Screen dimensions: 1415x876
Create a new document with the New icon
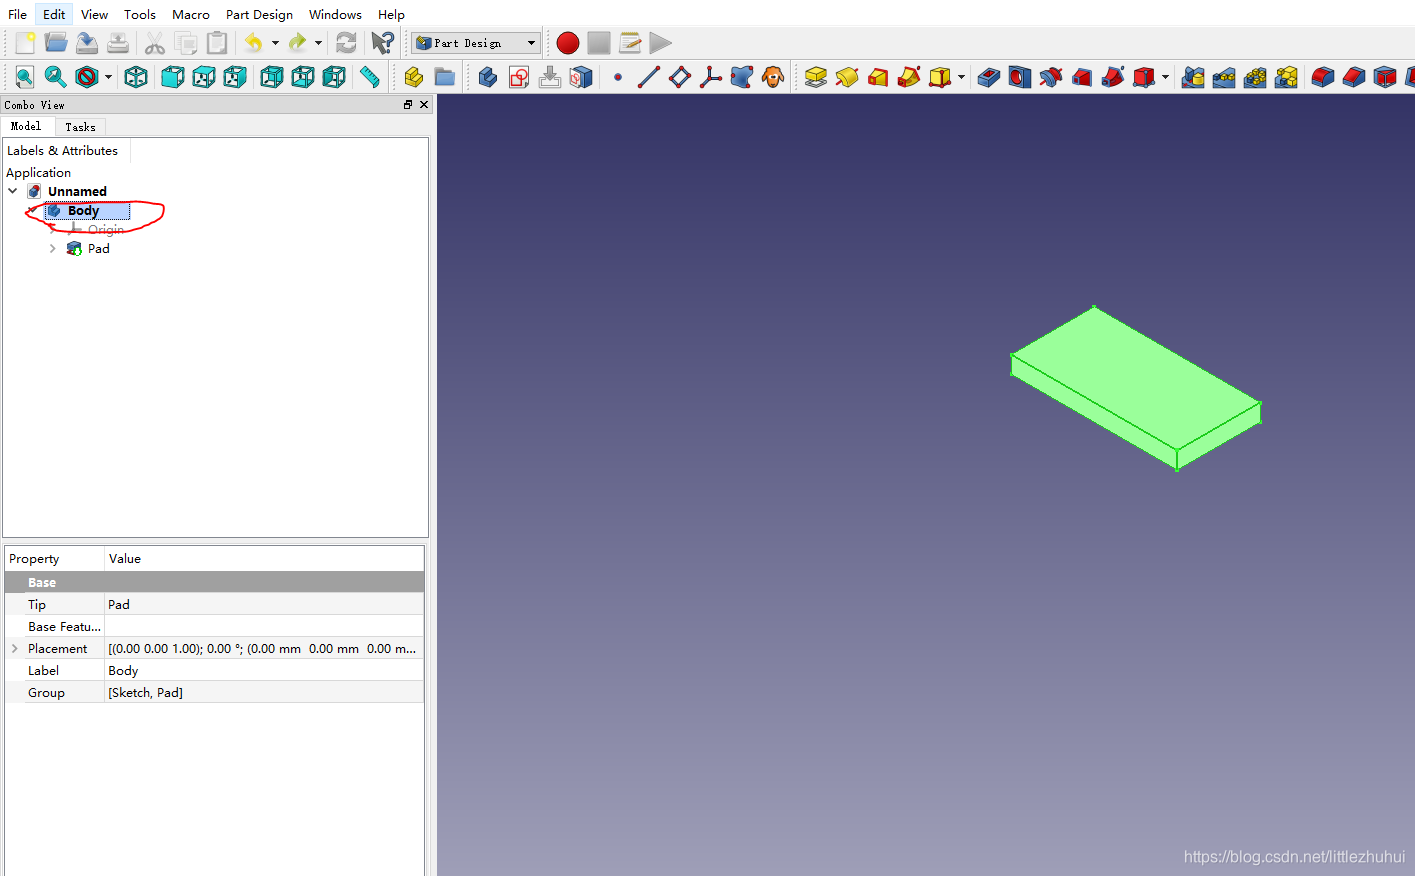(x=25, y=43)
